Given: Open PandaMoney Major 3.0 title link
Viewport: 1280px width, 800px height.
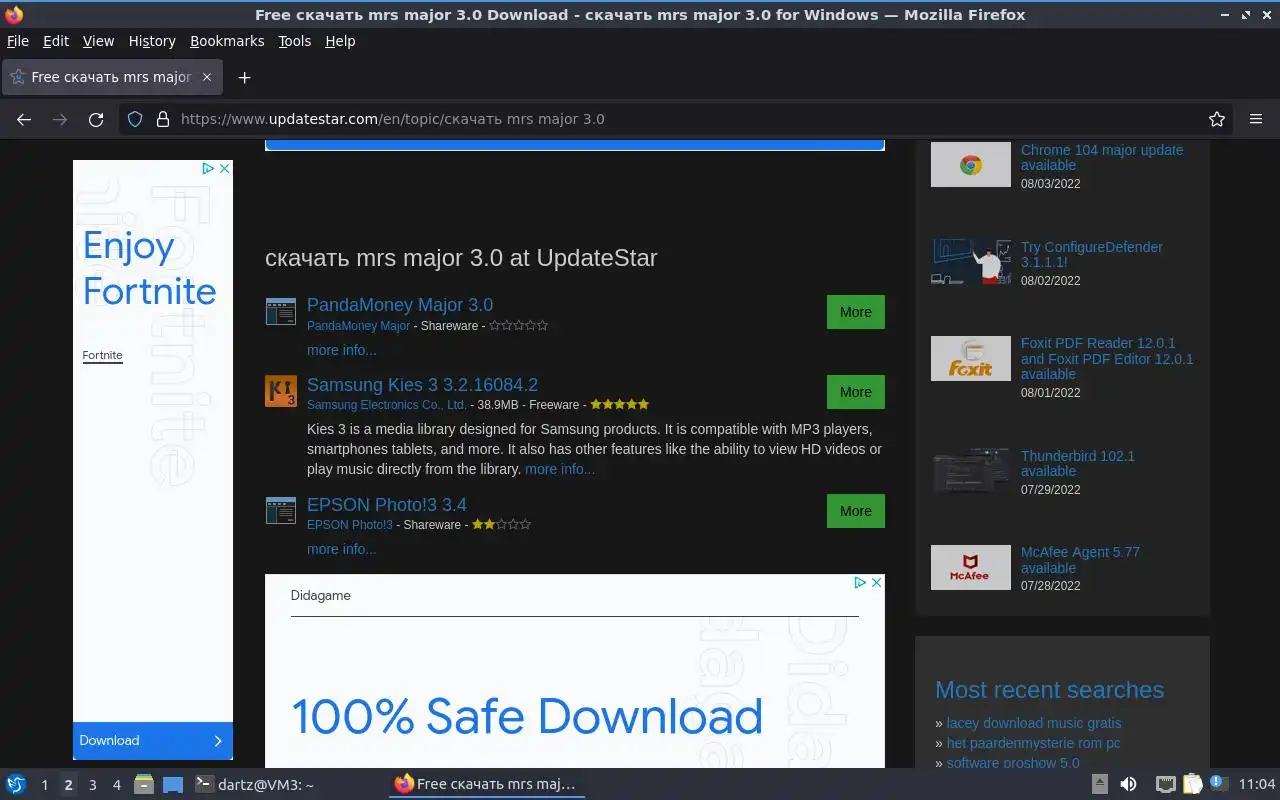Looking at the screenshot, I should tap(400, 305).
